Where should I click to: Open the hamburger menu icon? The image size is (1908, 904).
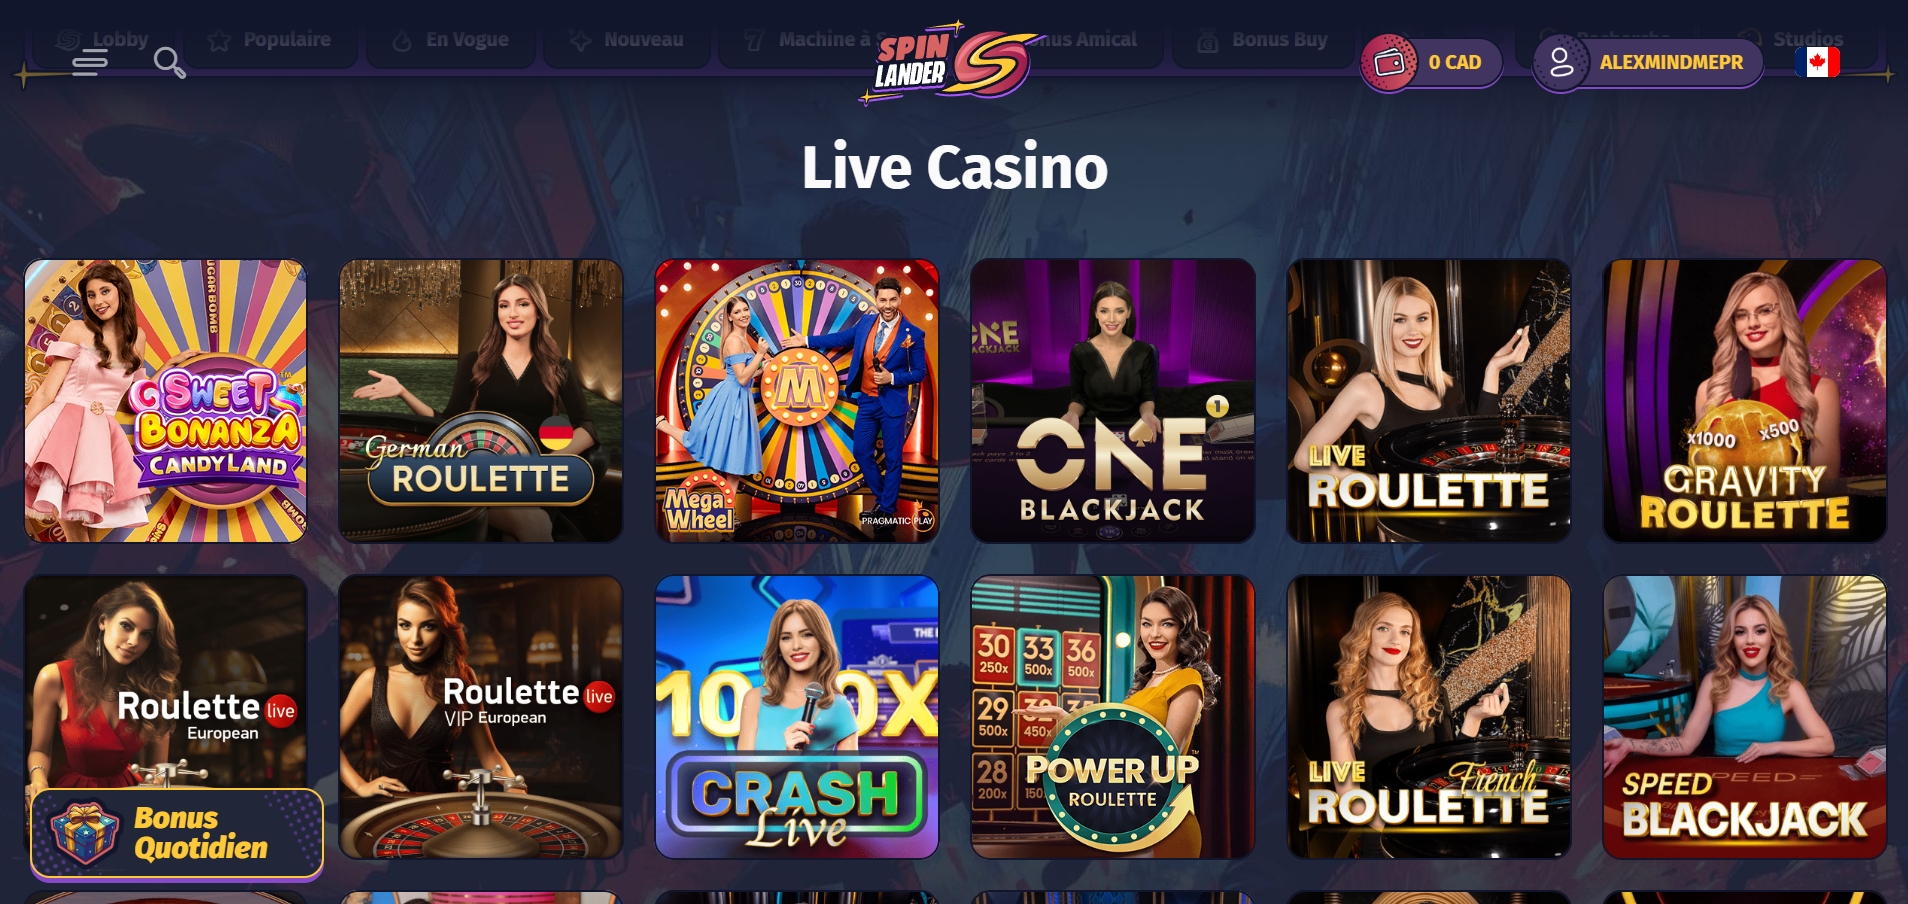pyautogui.click(x=90, y=62)
